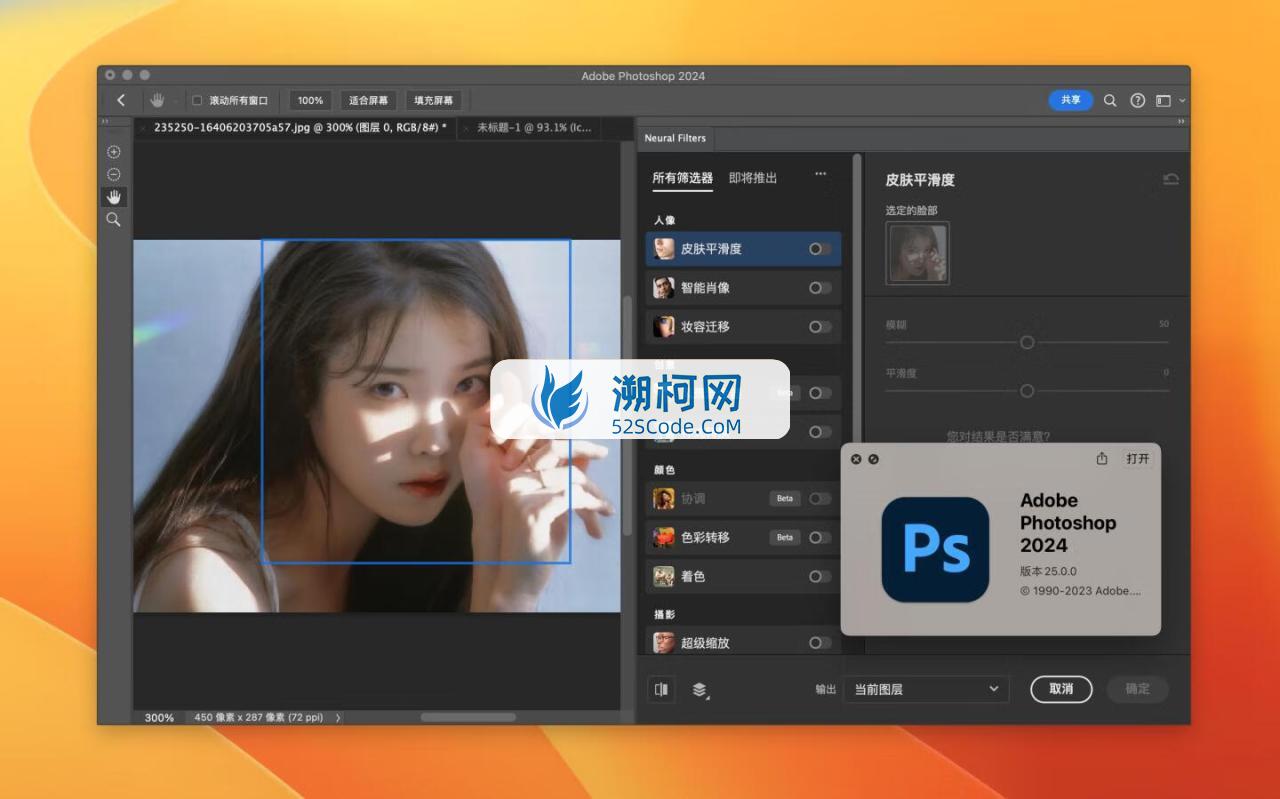Image resolution: width=1280 pixels, height=799 pixels.
Task: Open the hand tool preset dropdown arrow
Action: point(174,101)
